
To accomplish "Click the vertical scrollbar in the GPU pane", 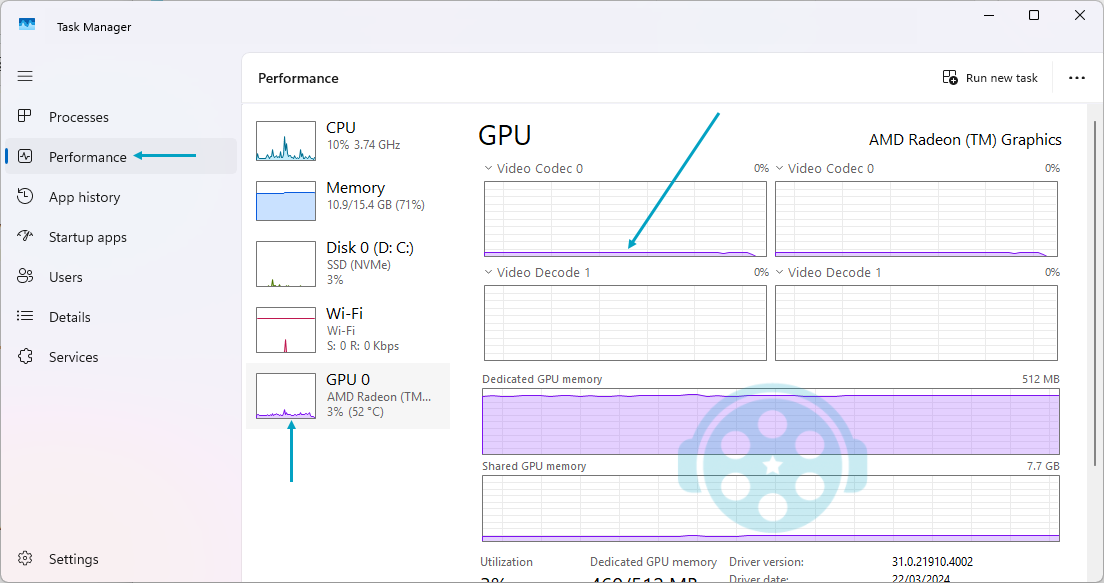I will pos(1095,293).
